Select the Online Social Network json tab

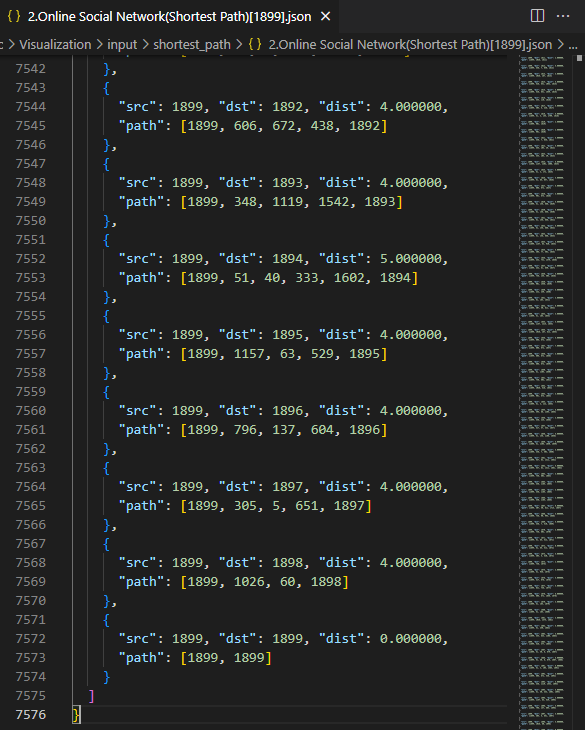[169, 17]
